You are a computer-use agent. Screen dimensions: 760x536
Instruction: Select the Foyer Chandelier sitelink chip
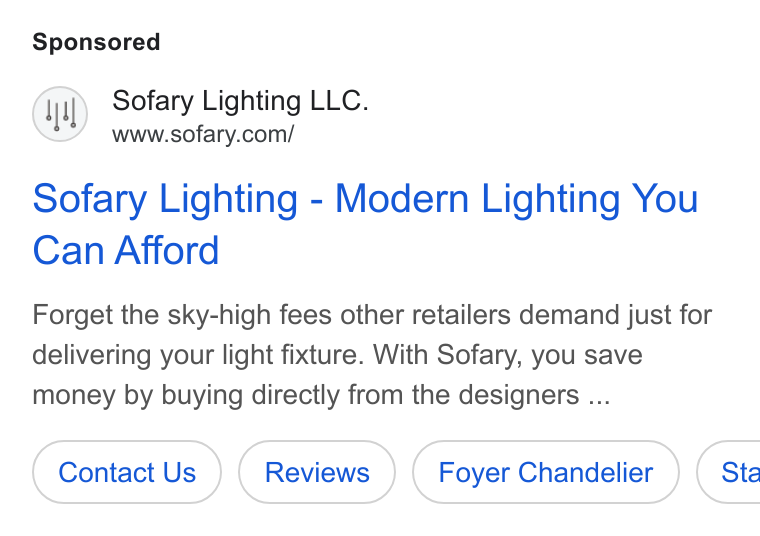pyautogui.click(x=546, y=472)
